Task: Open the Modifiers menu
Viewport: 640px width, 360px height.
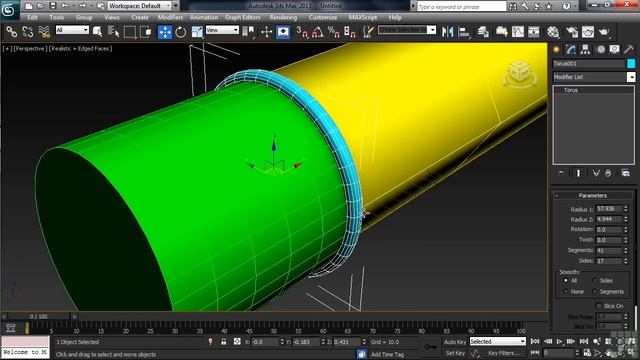Action: [x=170, y=18]
